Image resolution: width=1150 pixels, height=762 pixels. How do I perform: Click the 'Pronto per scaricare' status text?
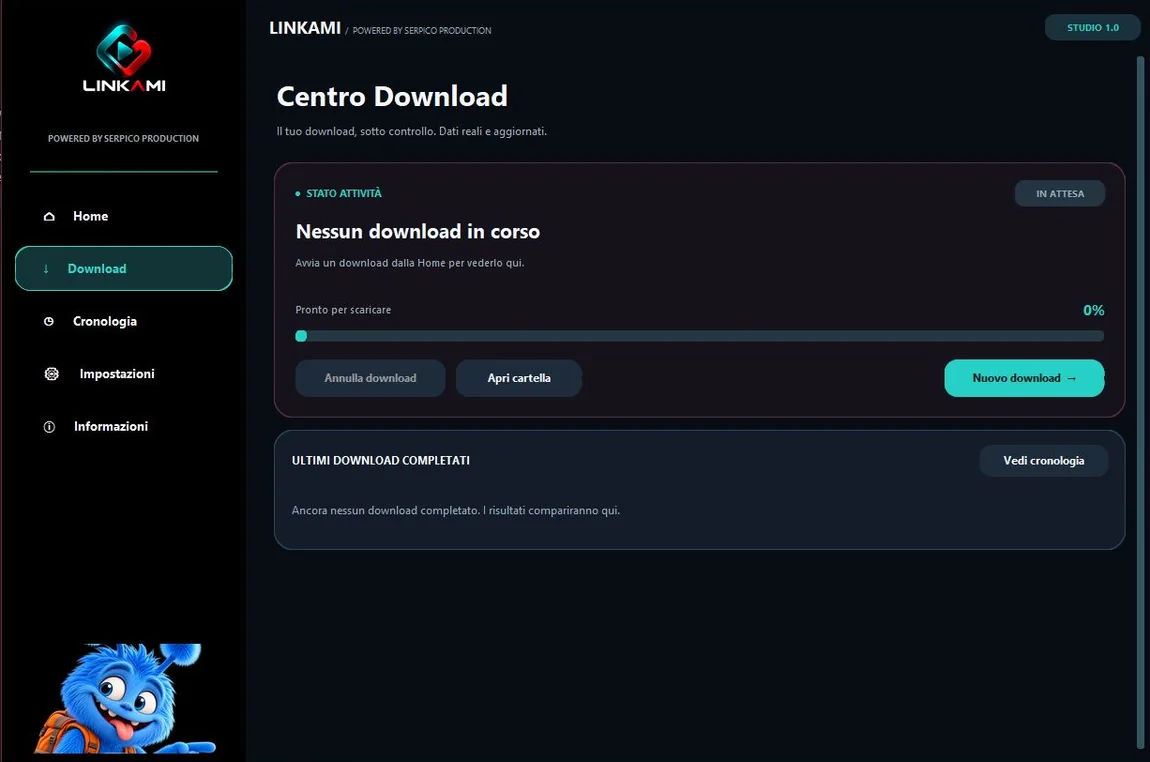click(x=343, y=310)
